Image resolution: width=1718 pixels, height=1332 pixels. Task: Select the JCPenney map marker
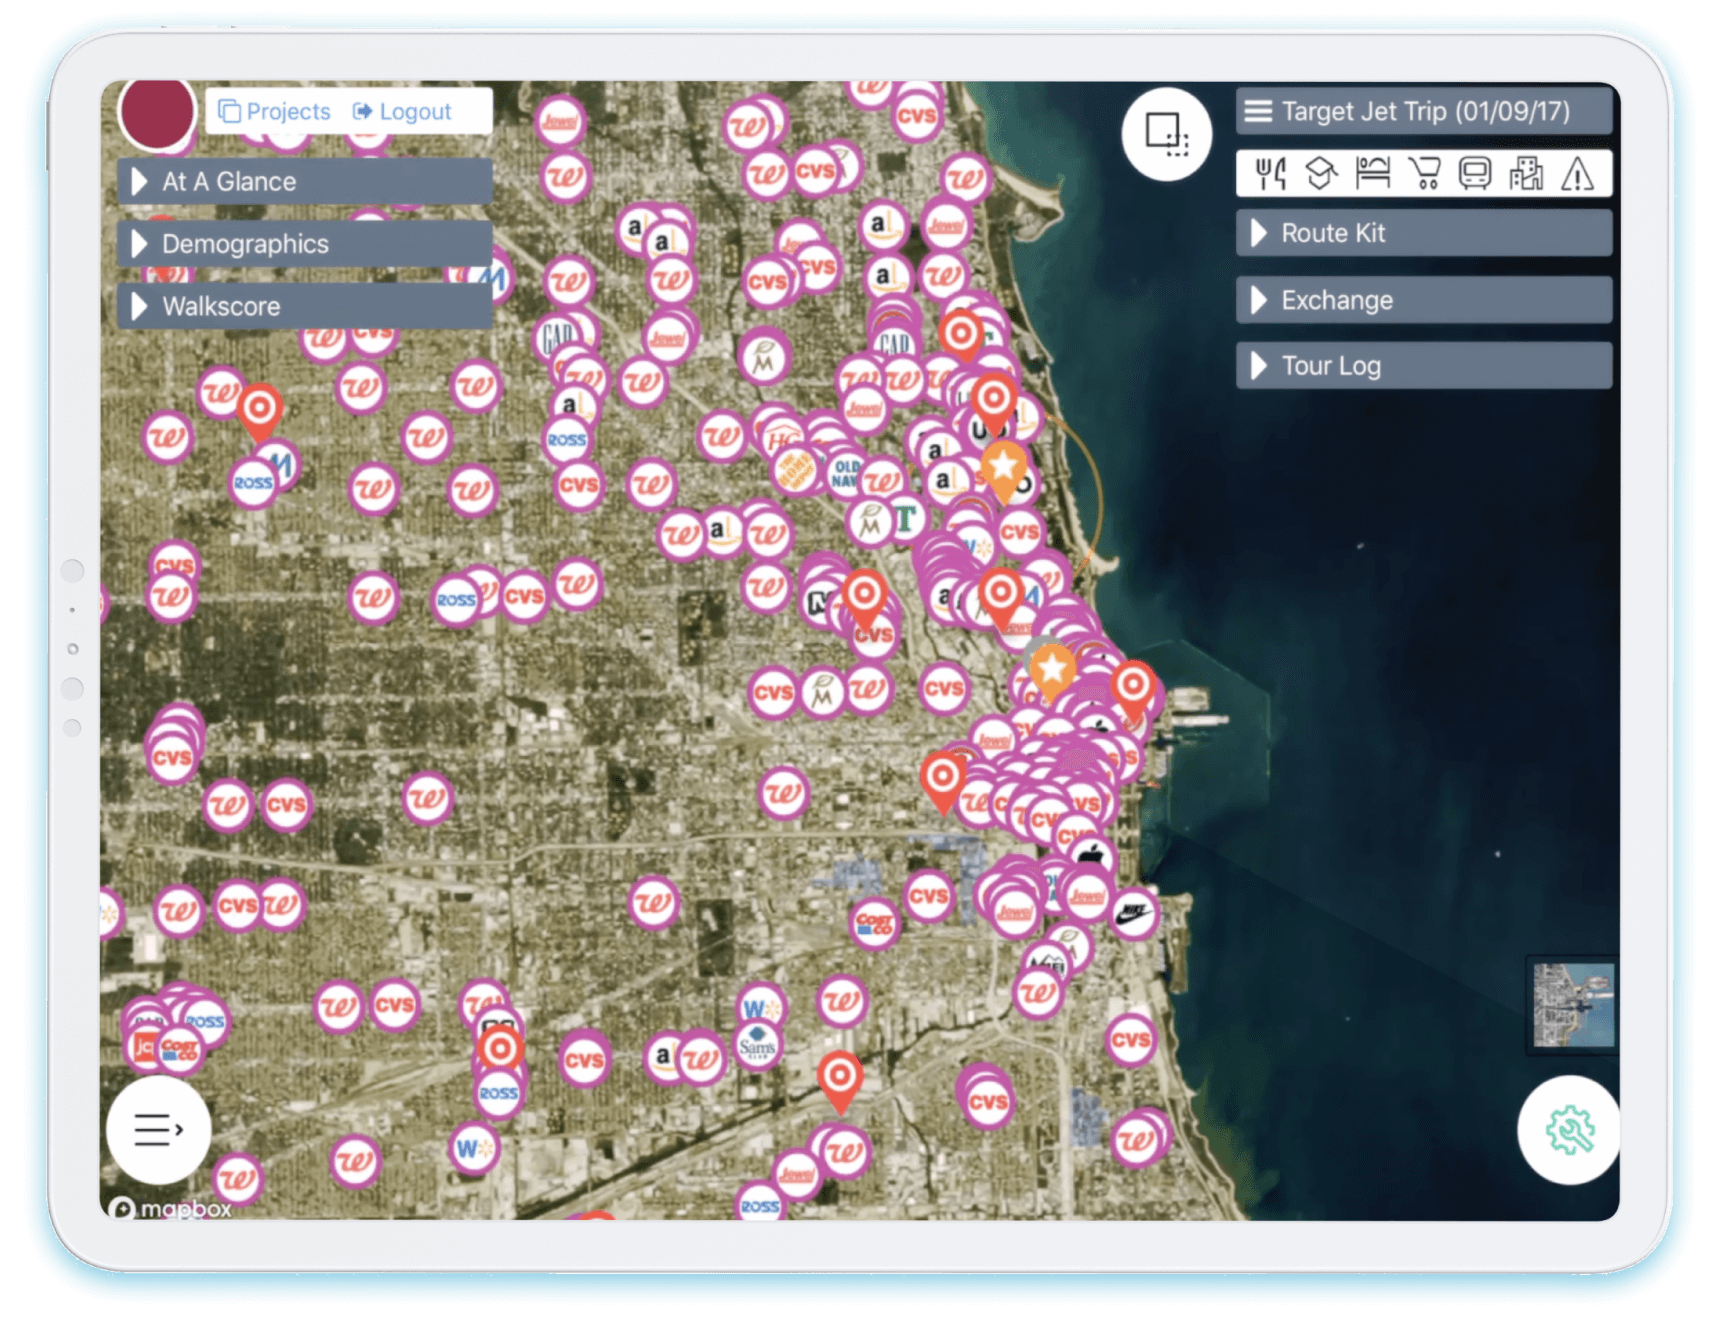point(144,1046)
